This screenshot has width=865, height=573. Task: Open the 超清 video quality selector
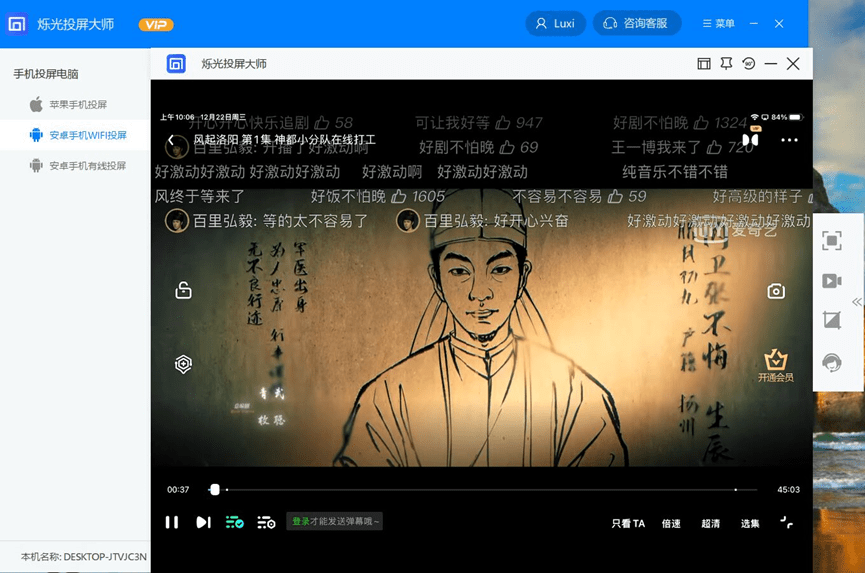[711, 523]
